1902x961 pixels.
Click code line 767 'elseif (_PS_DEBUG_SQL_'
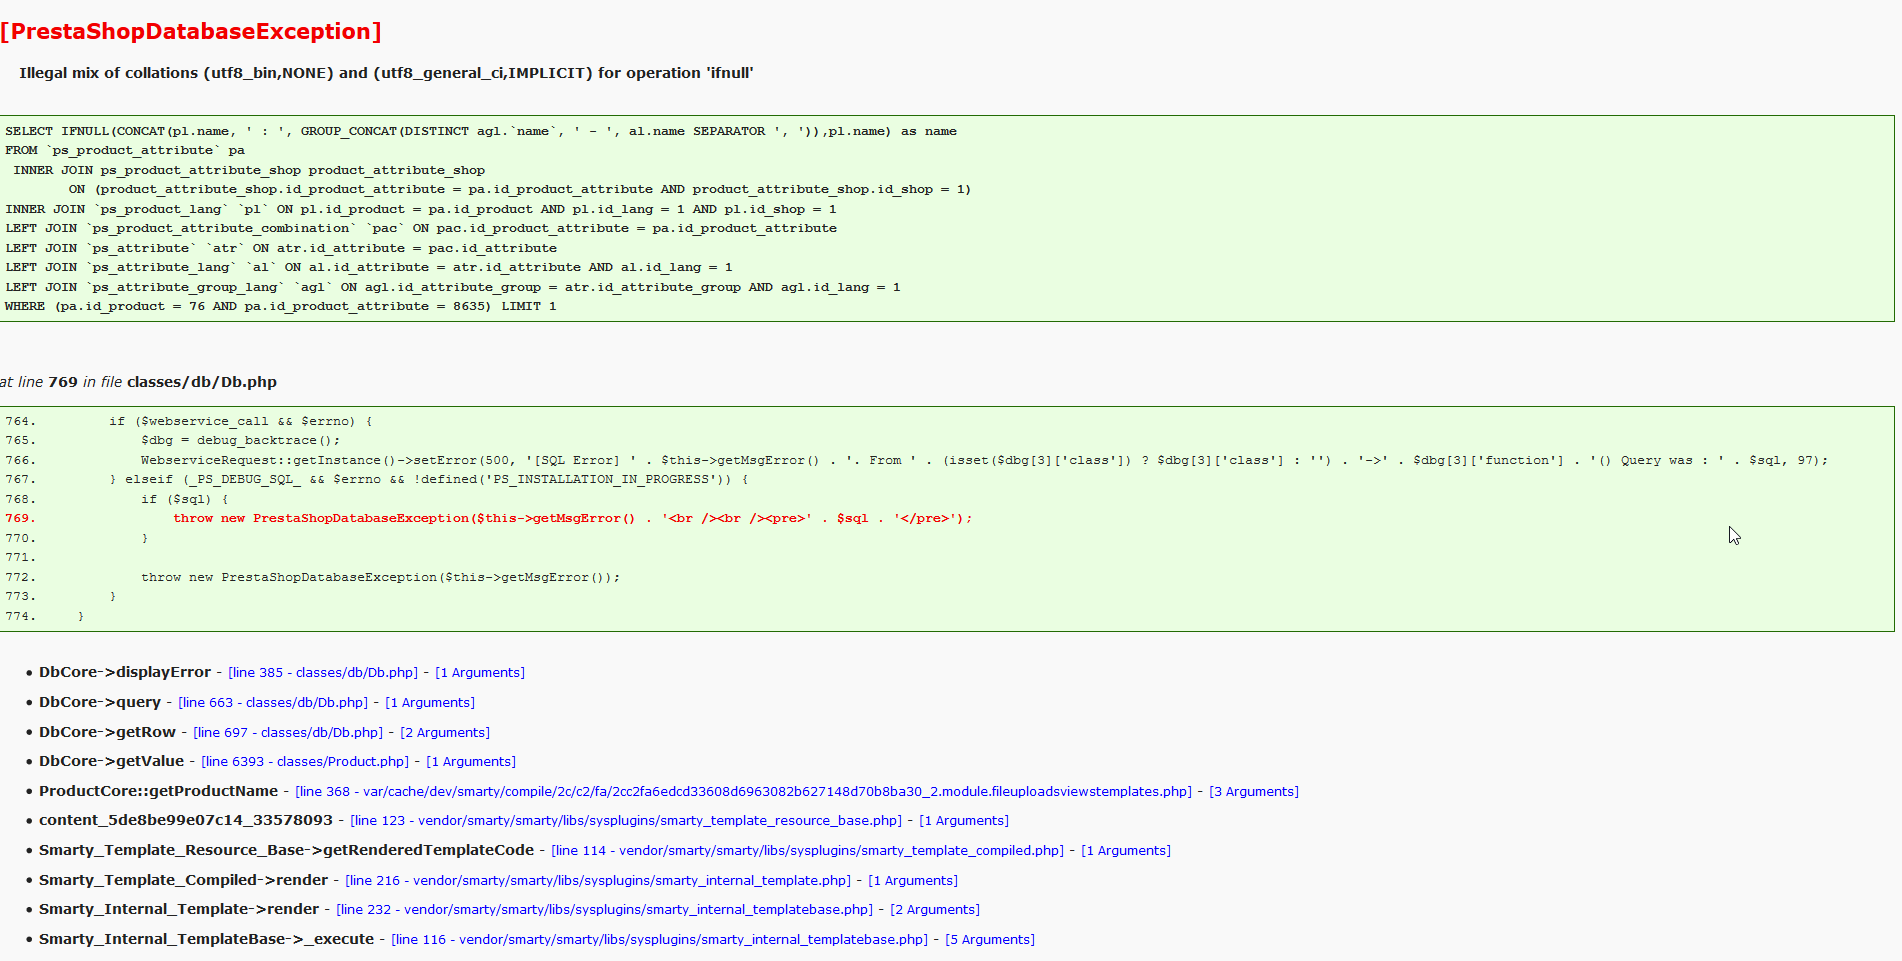click(429, 480)
